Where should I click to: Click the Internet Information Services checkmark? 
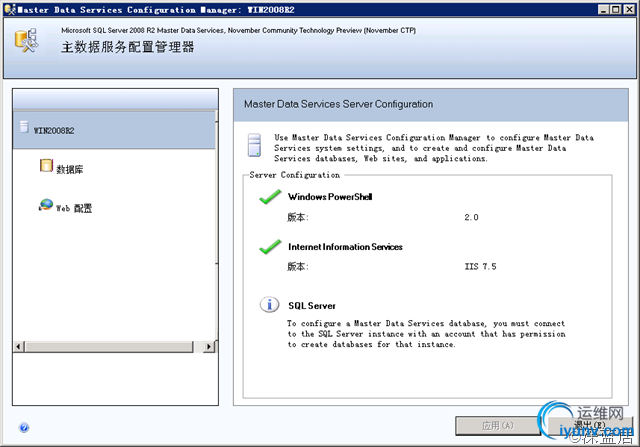click(x=270, y=247)
